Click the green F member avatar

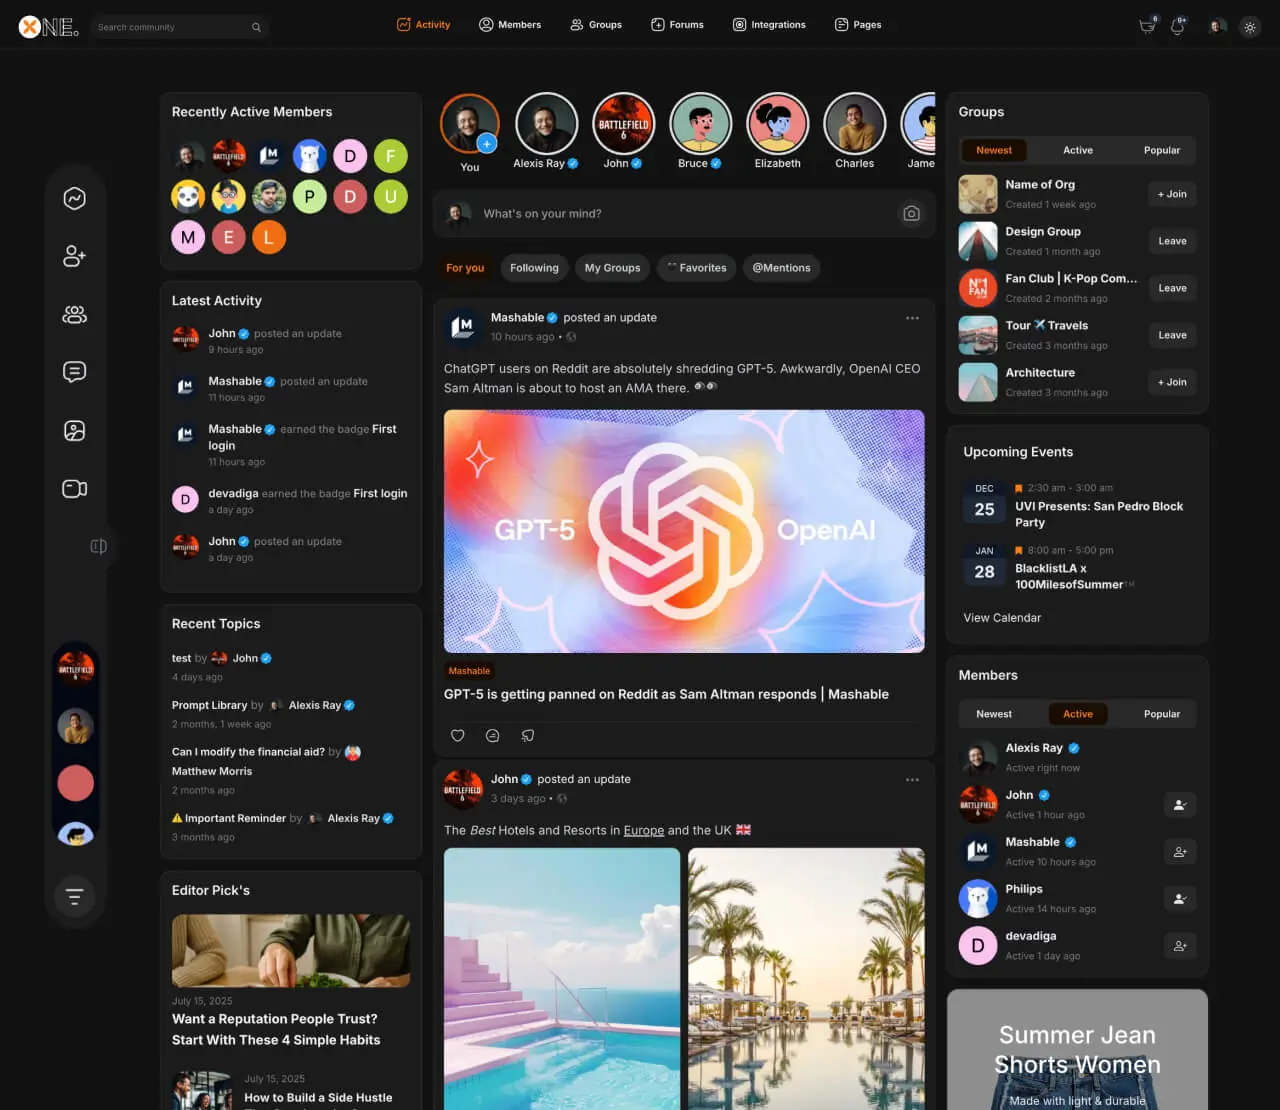390,156
